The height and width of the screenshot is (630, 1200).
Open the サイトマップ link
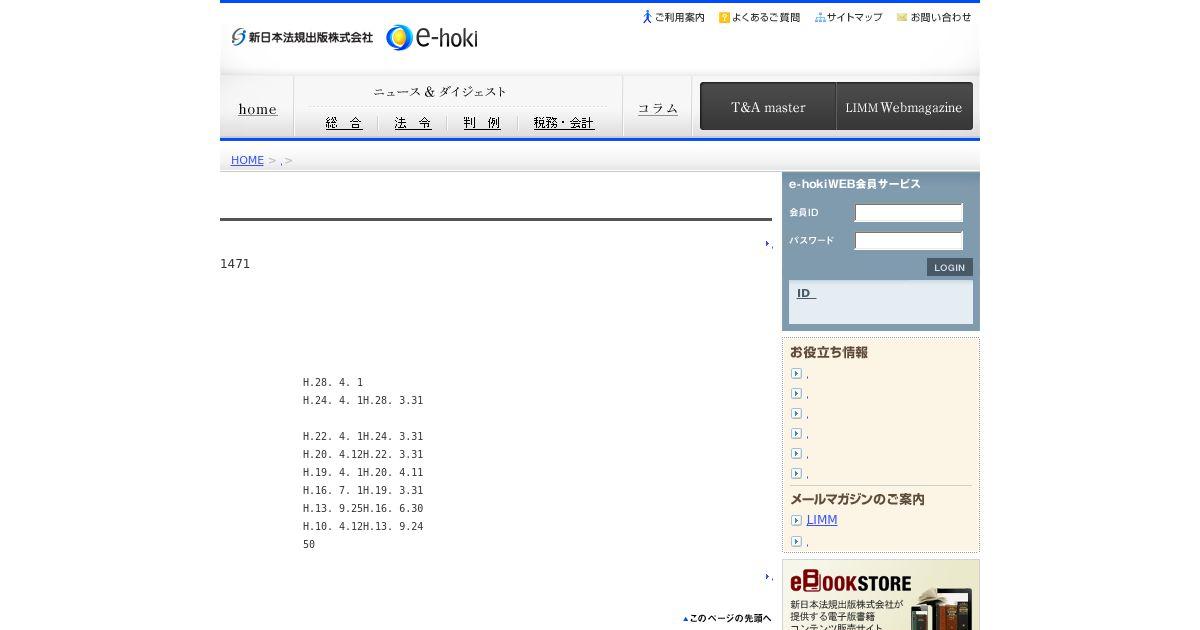pos(854,17)
